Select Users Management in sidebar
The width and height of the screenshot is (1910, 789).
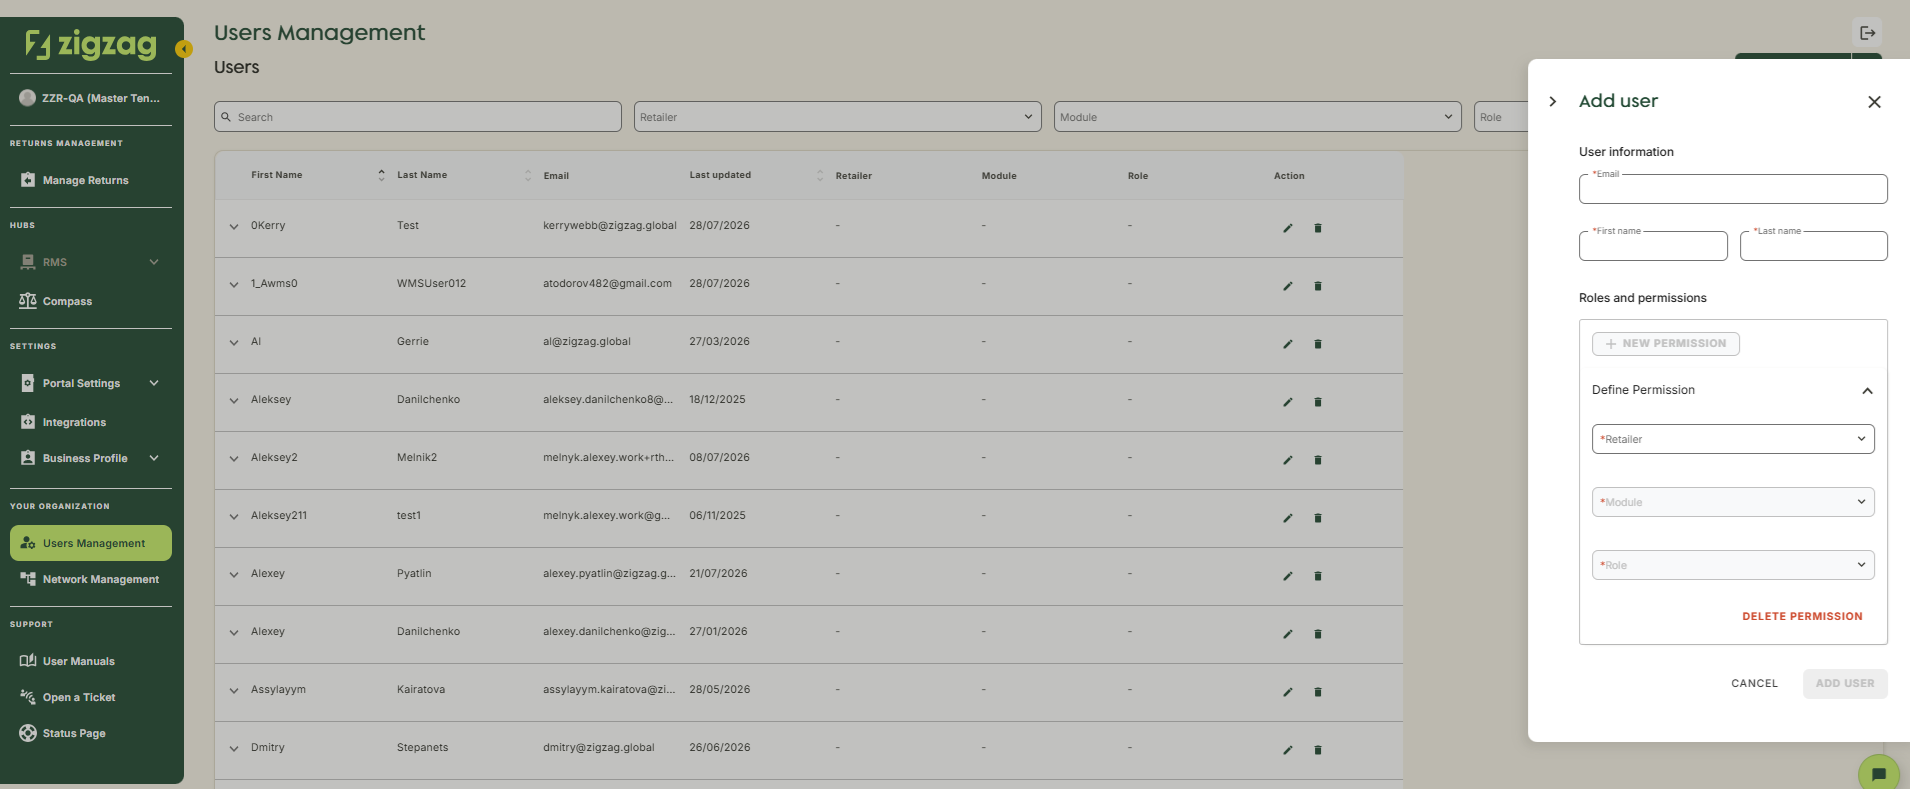(91, 543)
